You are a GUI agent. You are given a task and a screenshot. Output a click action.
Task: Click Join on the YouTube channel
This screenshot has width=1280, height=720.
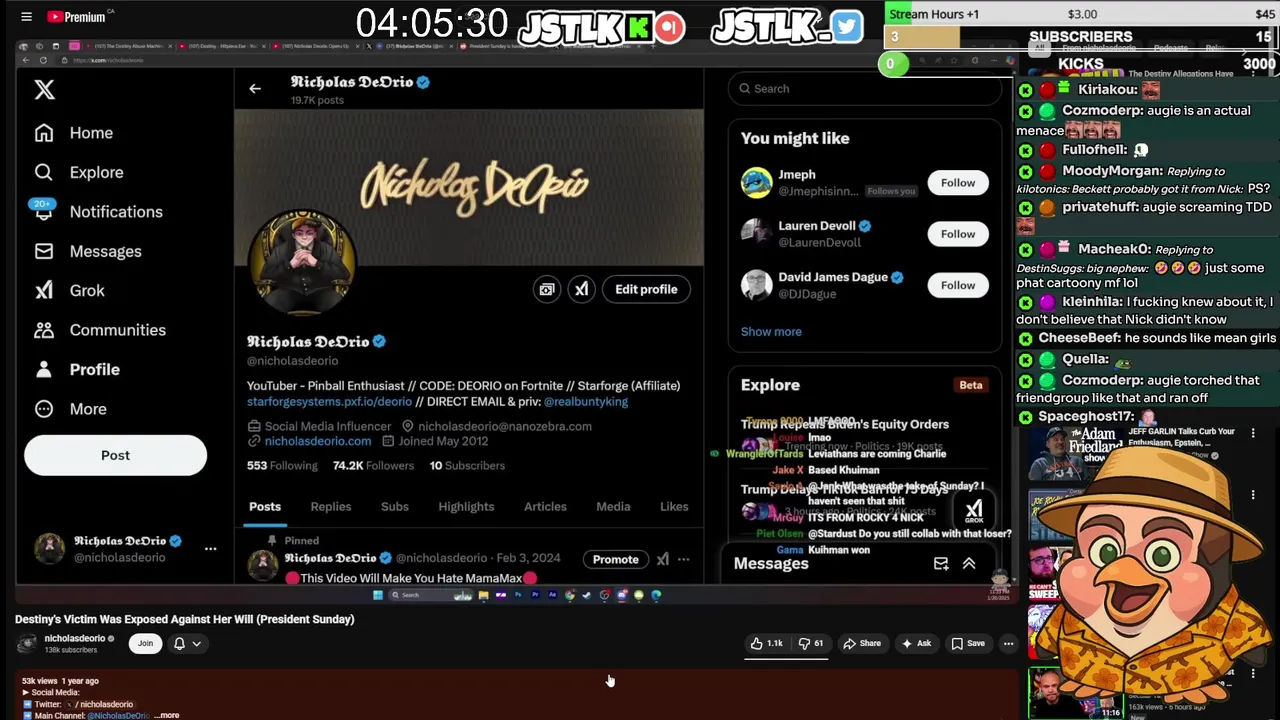pos(145,643)
